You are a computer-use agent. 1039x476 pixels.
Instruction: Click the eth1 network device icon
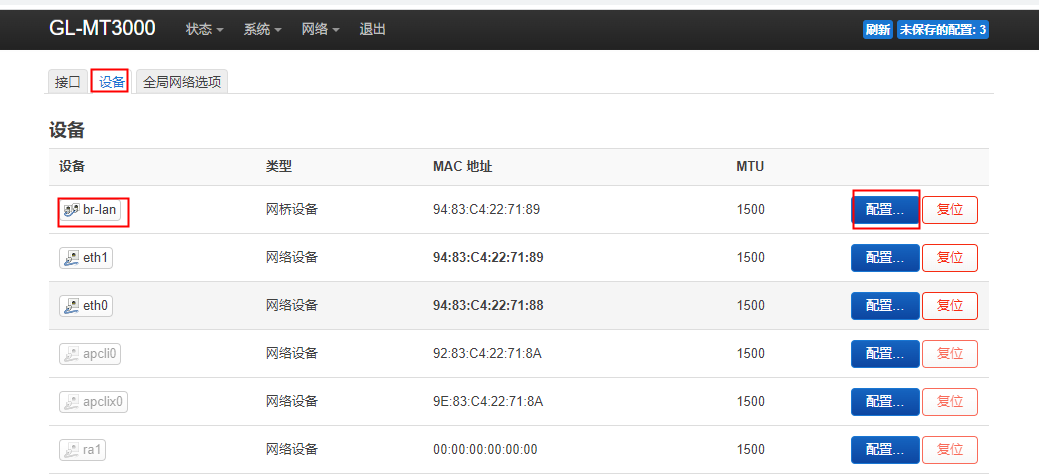71,258
